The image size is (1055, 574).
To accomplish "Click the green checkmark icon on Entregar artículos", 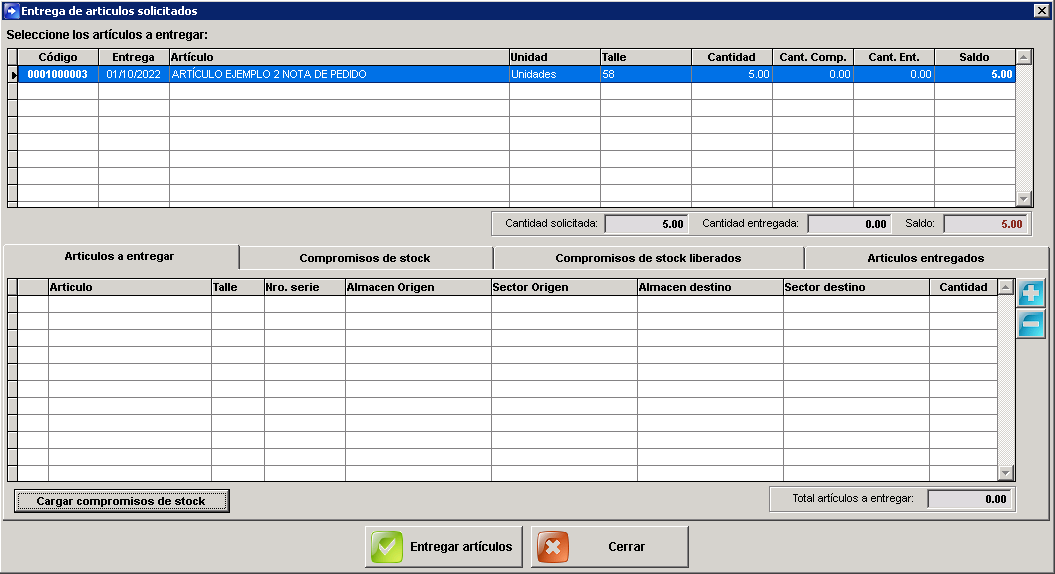I will tap(387, 547).
